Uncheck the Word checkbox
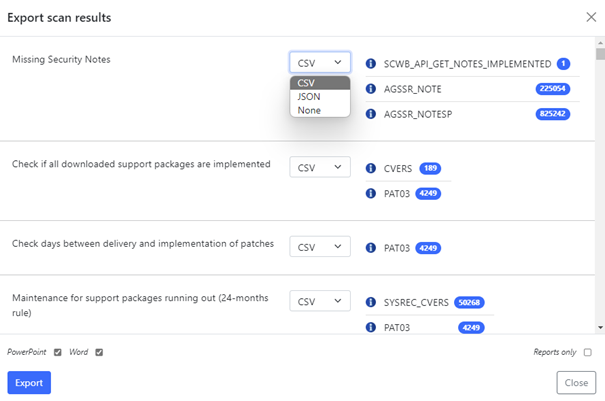This screenshot has height=401, width=605. [x=99, y=352]
